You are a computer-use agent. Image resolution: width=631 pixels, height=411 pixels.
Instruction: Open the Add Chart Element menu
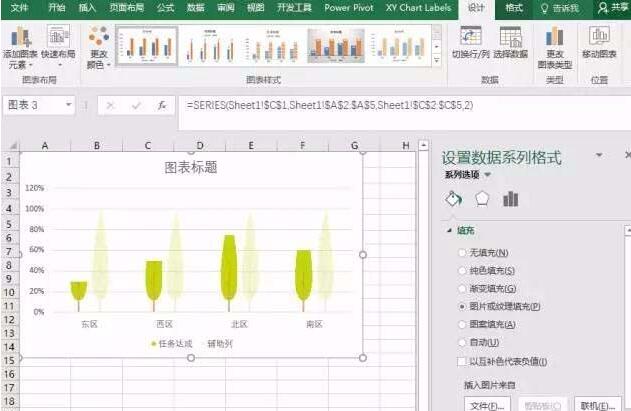pyautogui.click(x=20, y=48)
